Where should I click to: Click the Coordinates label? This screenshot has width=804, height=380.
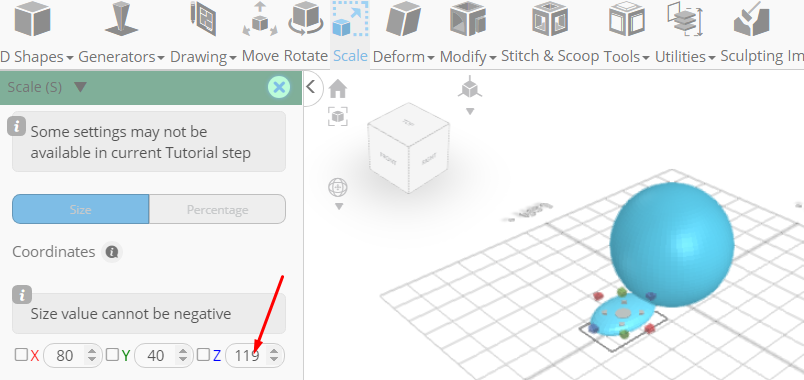pyautogui.click(x=54, y=252)
